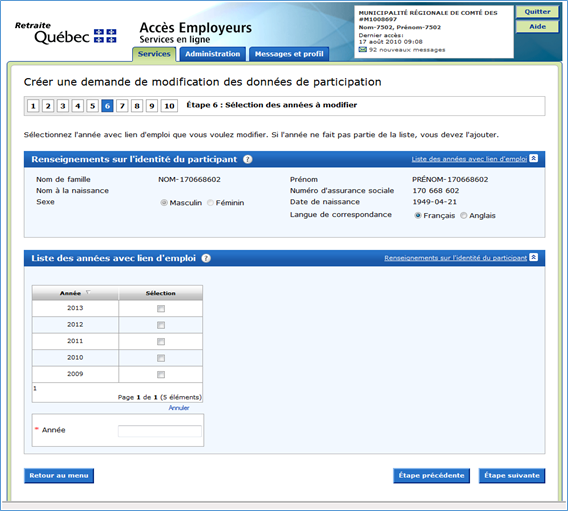568x511 pixels.
Task: Check the selection box for 2010
Action: [161, 358]
